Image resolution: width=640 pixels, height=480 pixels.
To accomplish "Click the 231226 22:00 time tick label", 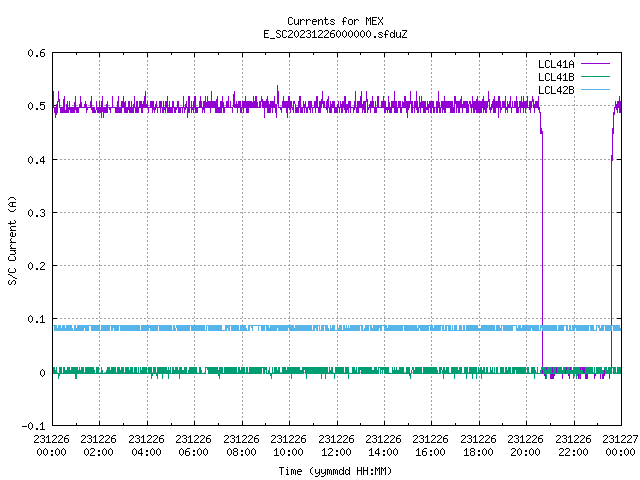I will pyautogui.click(x=573, y=446).
